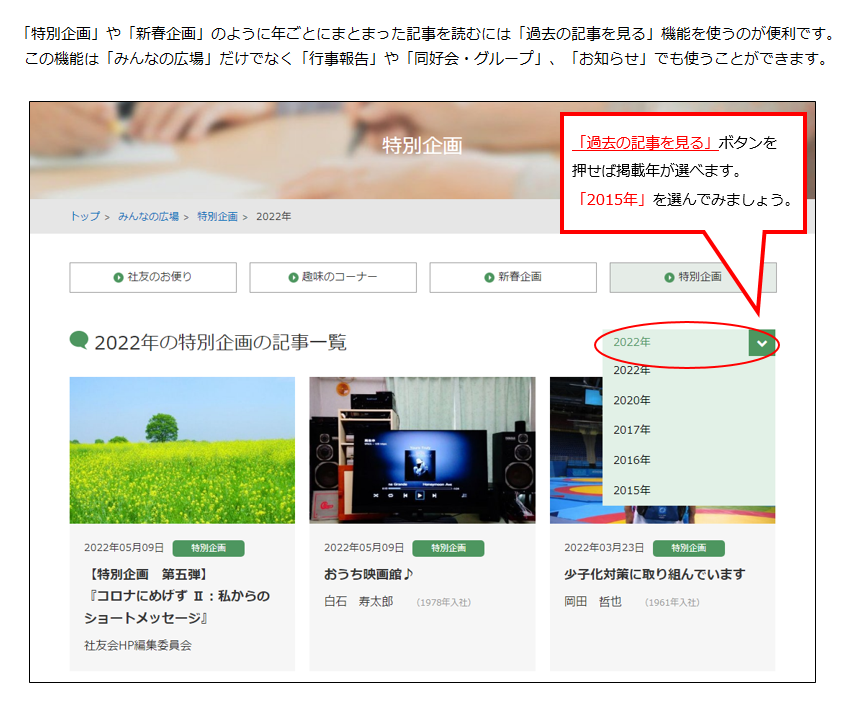This screenshot has width=853, height=702.
Task: Select the 2022年 breadcrumb text
Action: (274, 217)
